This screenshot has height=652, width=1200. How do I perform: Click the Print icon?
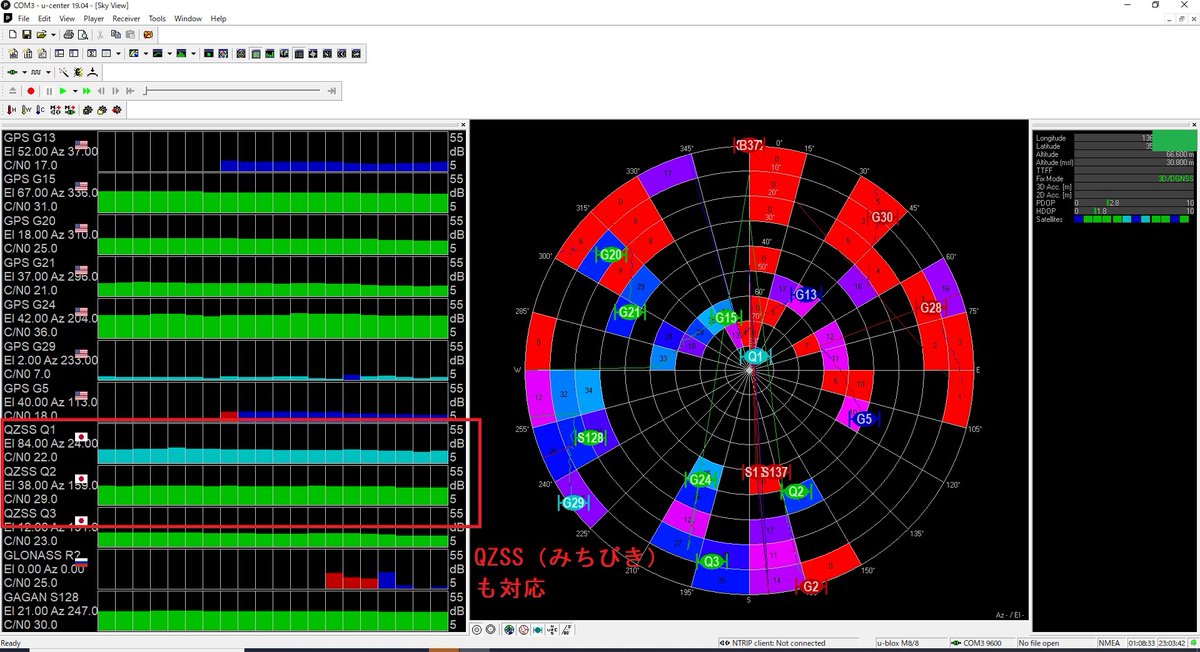tap(68, 35)
